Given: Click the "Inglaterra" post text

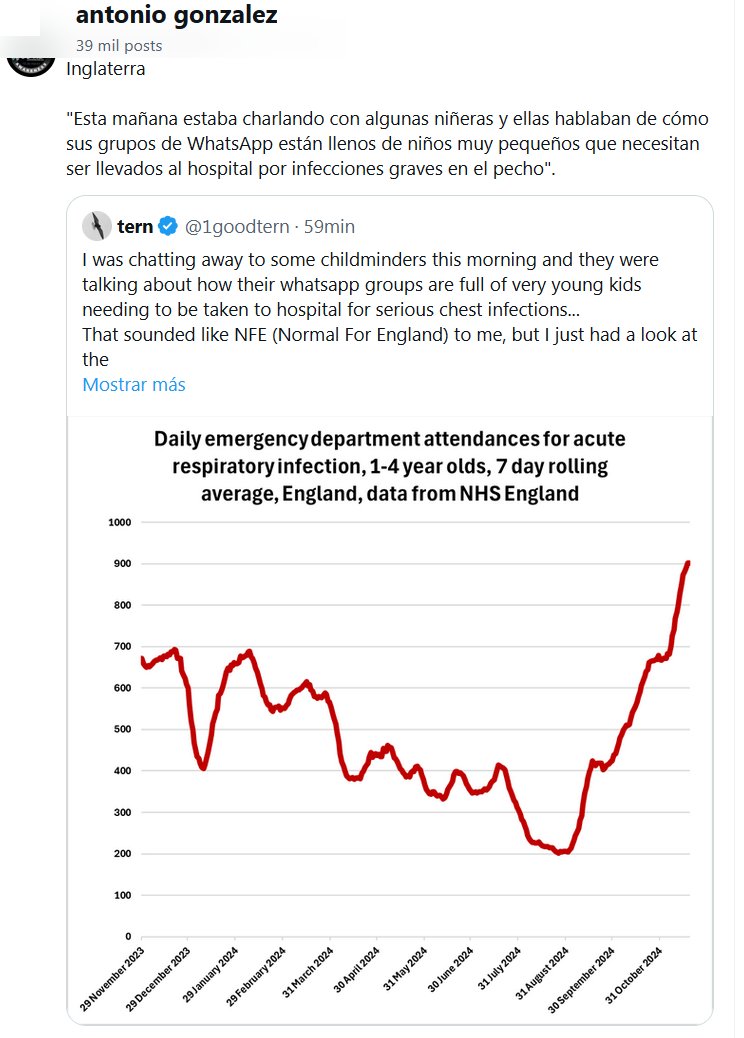Looking at the screenshot, I should click(x=105, y=70).
